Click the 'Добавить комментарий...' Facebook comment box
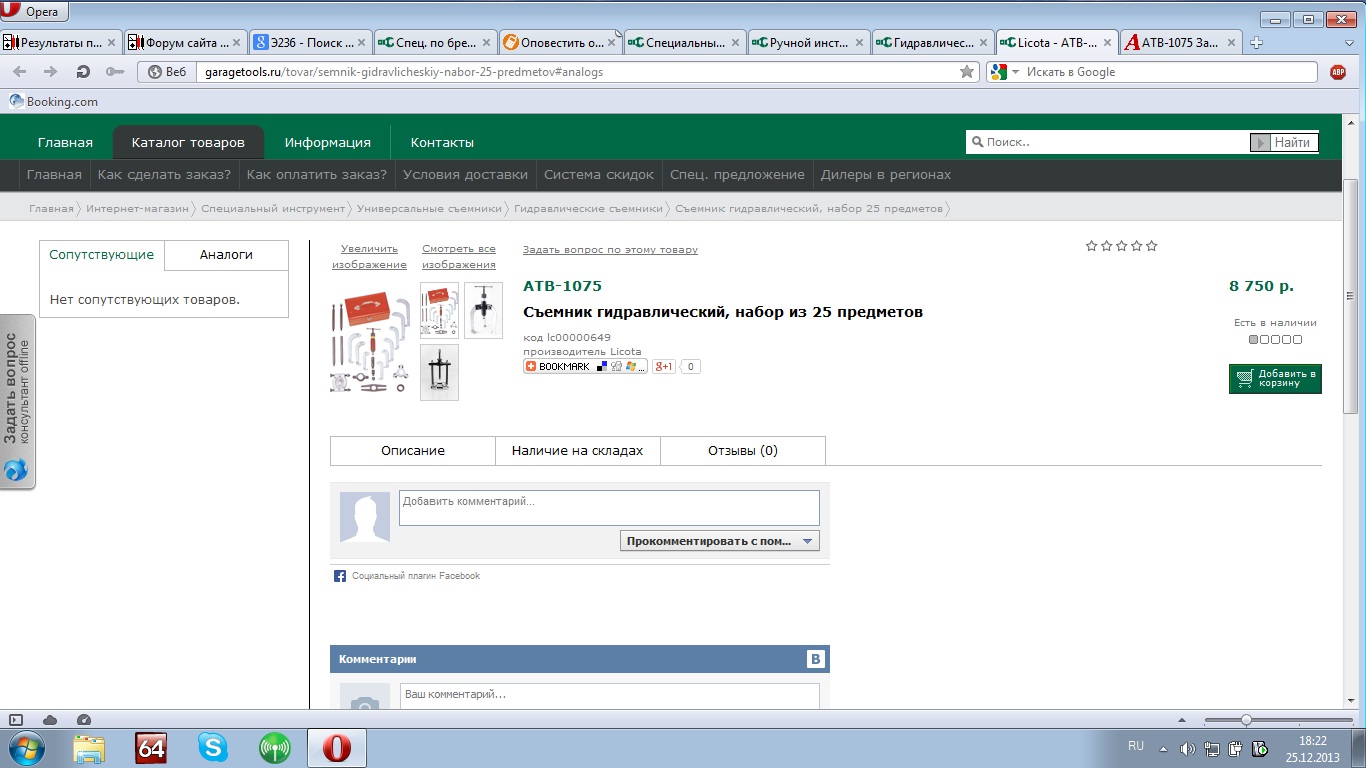Screen dimensions: 1366x768 [x=609, y=507]
